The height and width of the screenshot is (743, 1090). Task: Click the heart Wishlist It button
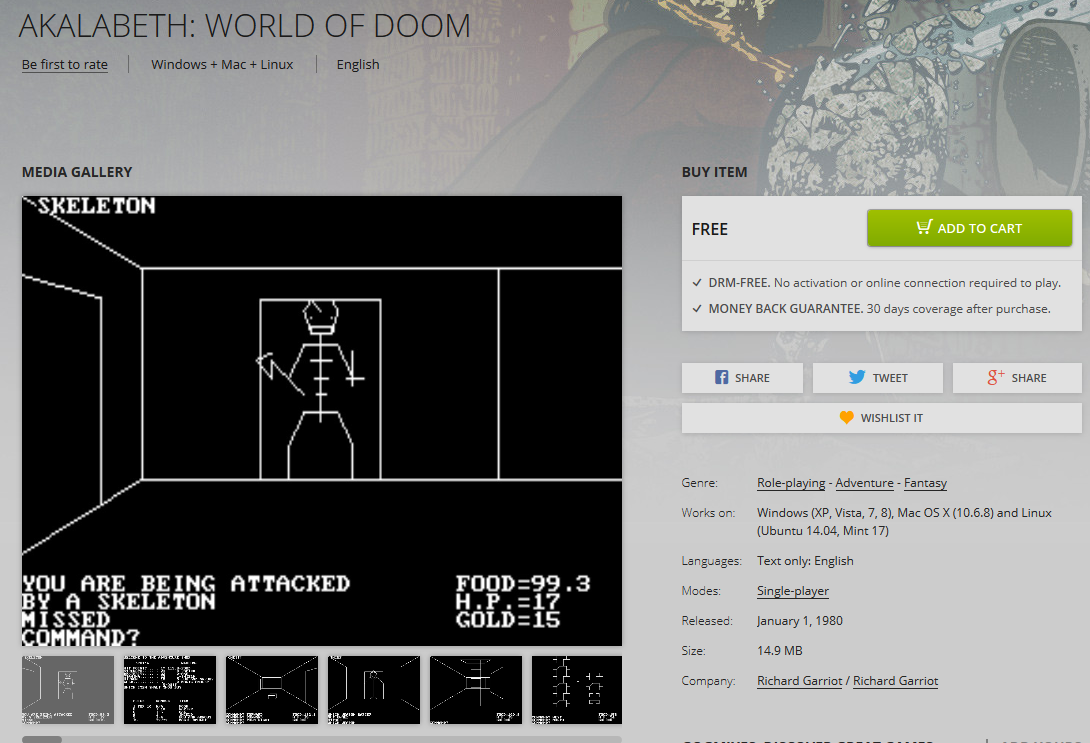tap(881, 418)
